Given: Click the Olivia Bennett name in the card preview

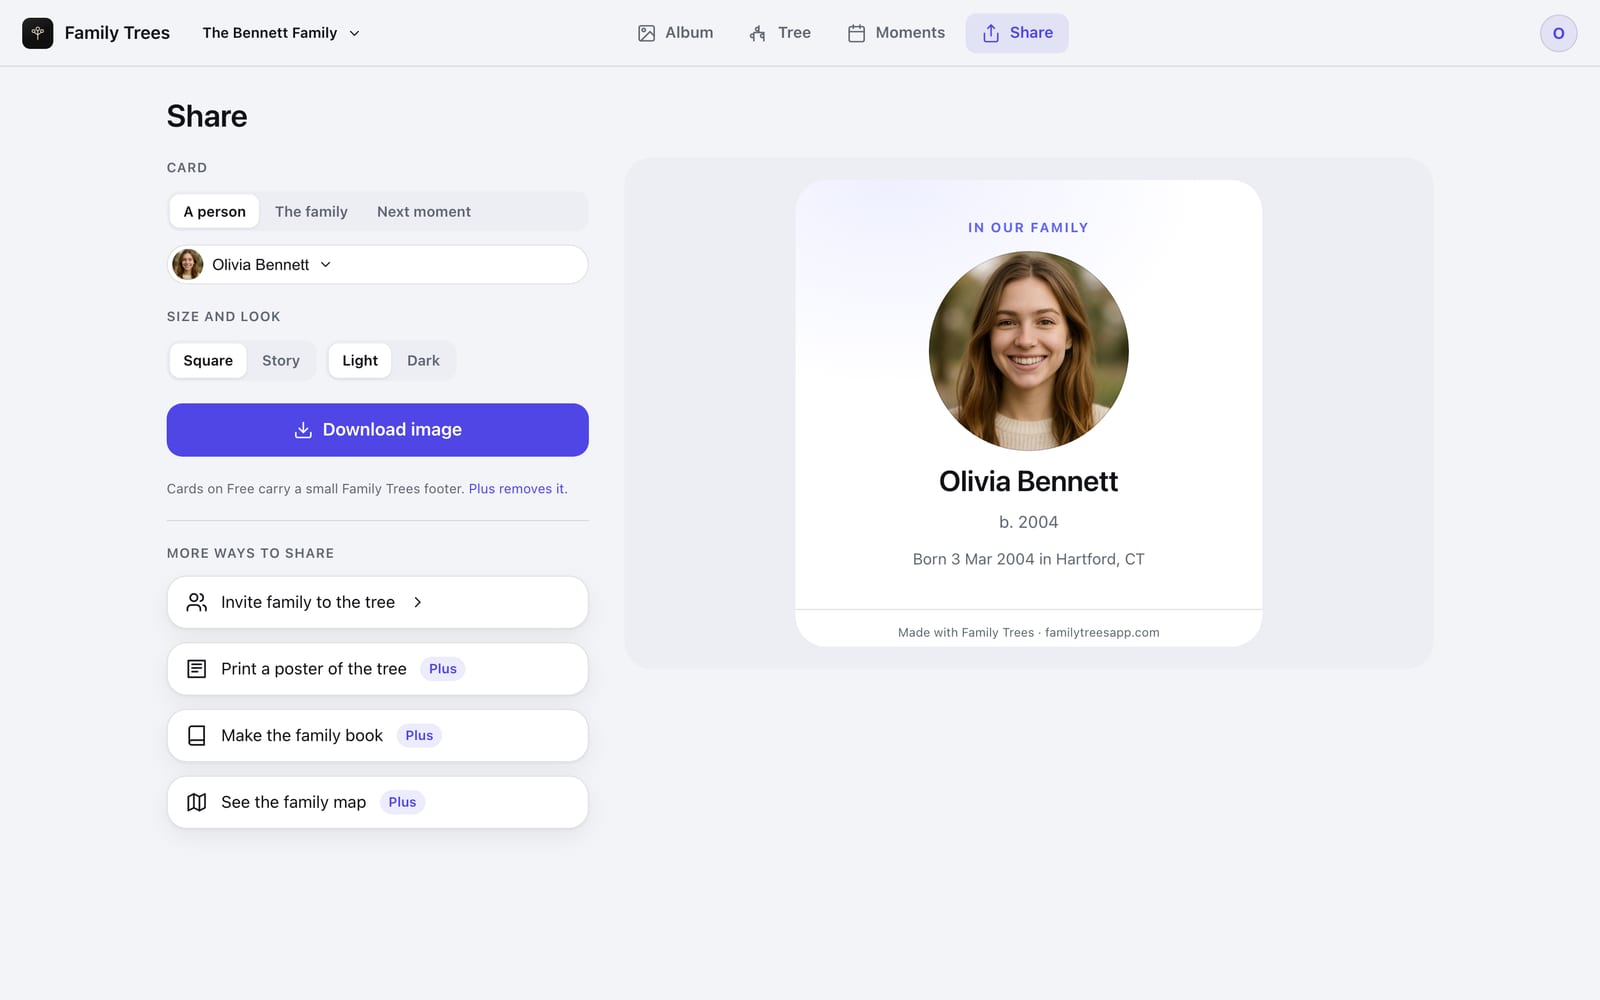Looking at the screenshot, I should [x=1029, y=482].
